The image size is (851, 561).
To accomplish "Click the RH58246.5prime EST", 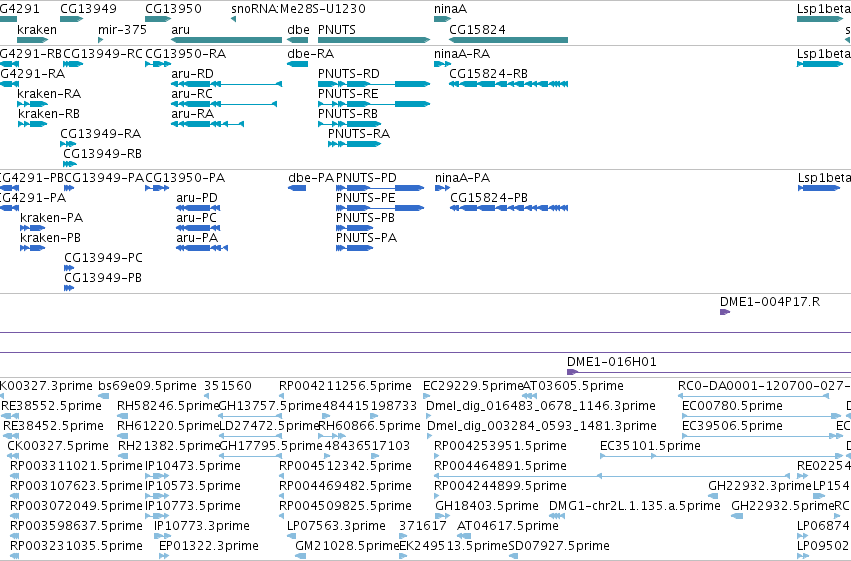I will pos(123,416).
